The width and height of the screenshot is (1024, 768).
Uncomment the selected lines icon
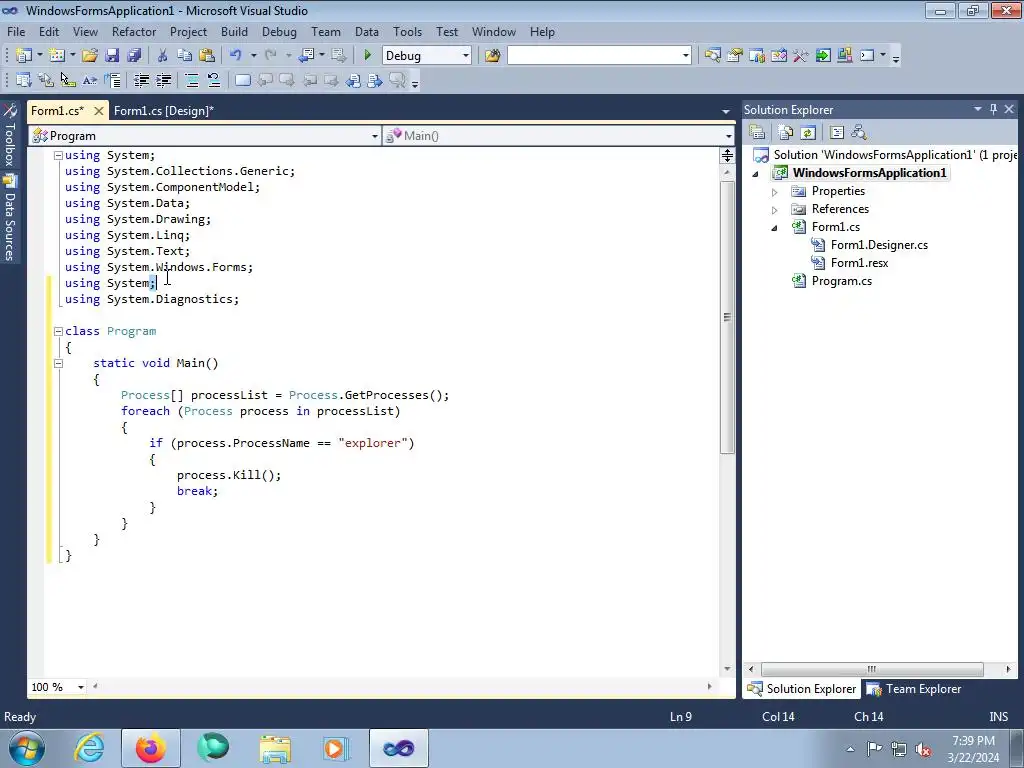(214, 80)
